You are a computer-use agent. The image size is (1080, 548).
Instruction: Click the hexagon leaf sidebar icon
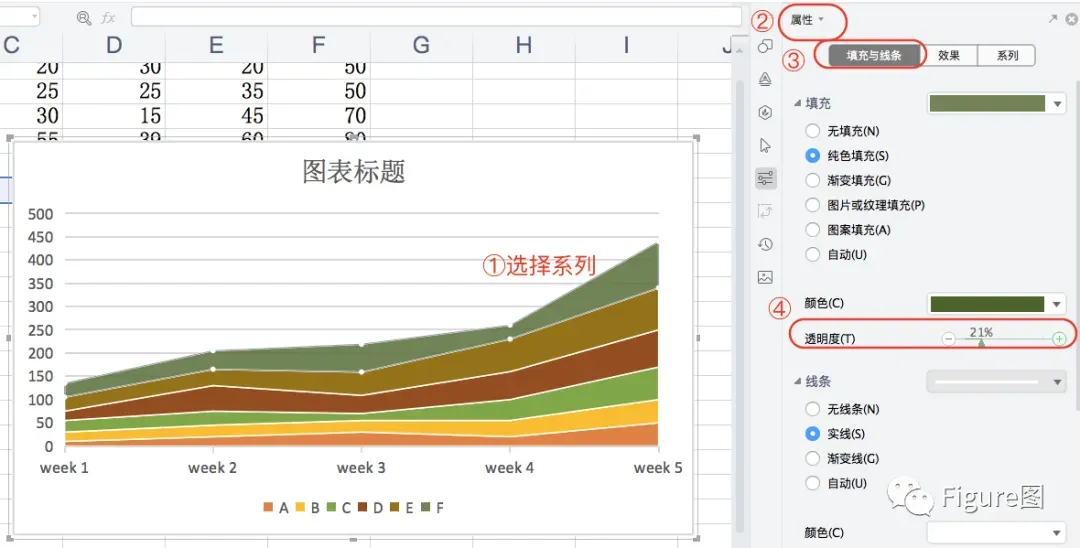(765, 112)
